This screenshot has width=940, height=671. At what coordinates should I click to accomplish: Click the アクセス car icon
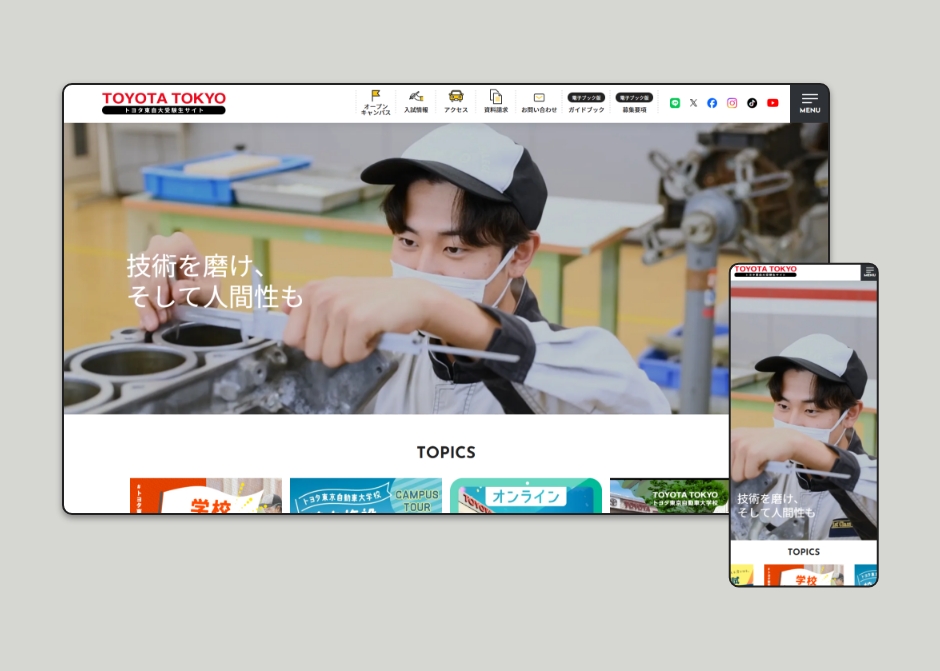click(455, 100)
